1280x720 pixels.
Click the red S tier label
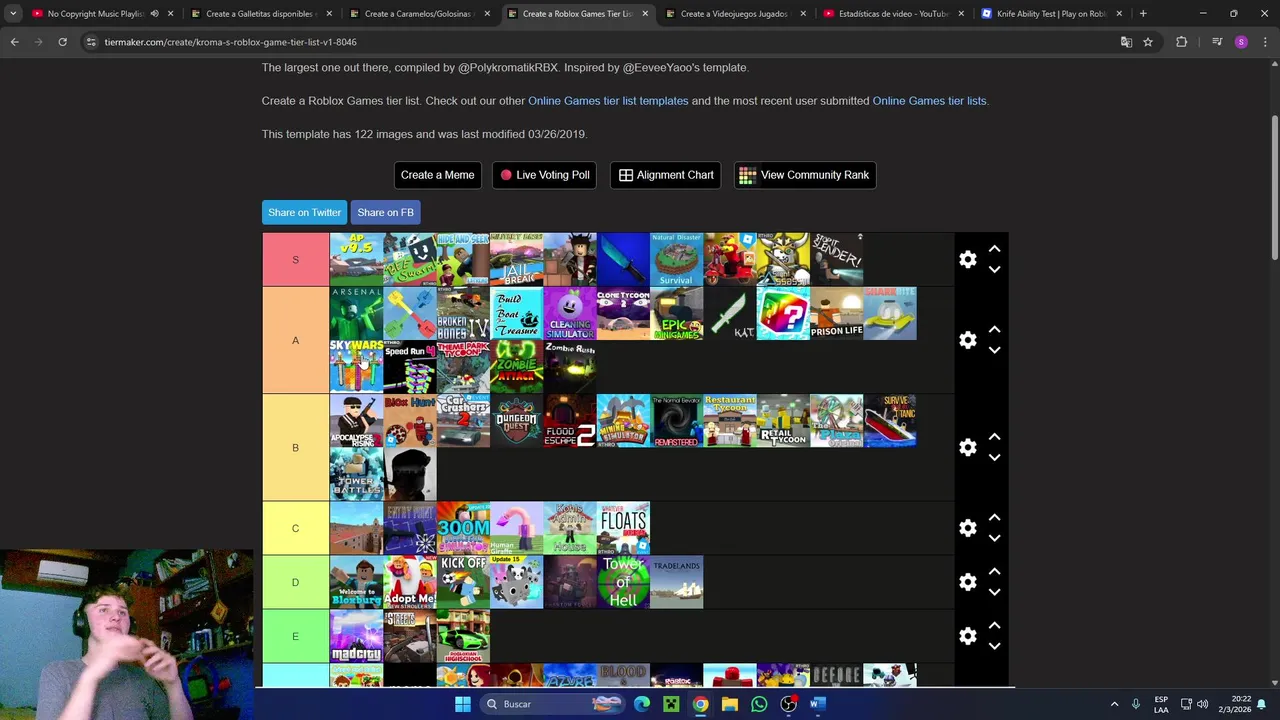295,259
